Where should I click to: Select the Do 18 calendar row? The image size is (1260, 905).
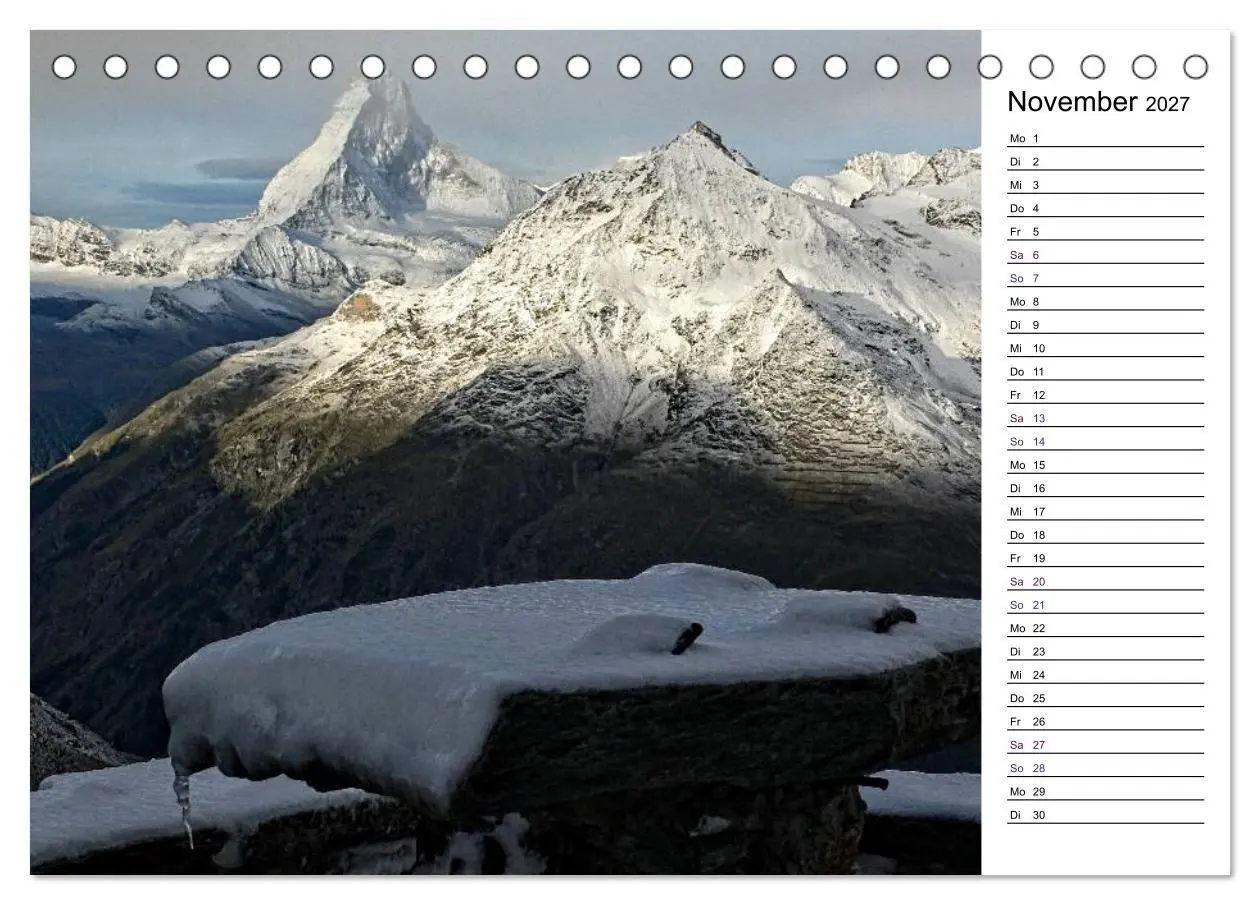[x=1105, y=535]
